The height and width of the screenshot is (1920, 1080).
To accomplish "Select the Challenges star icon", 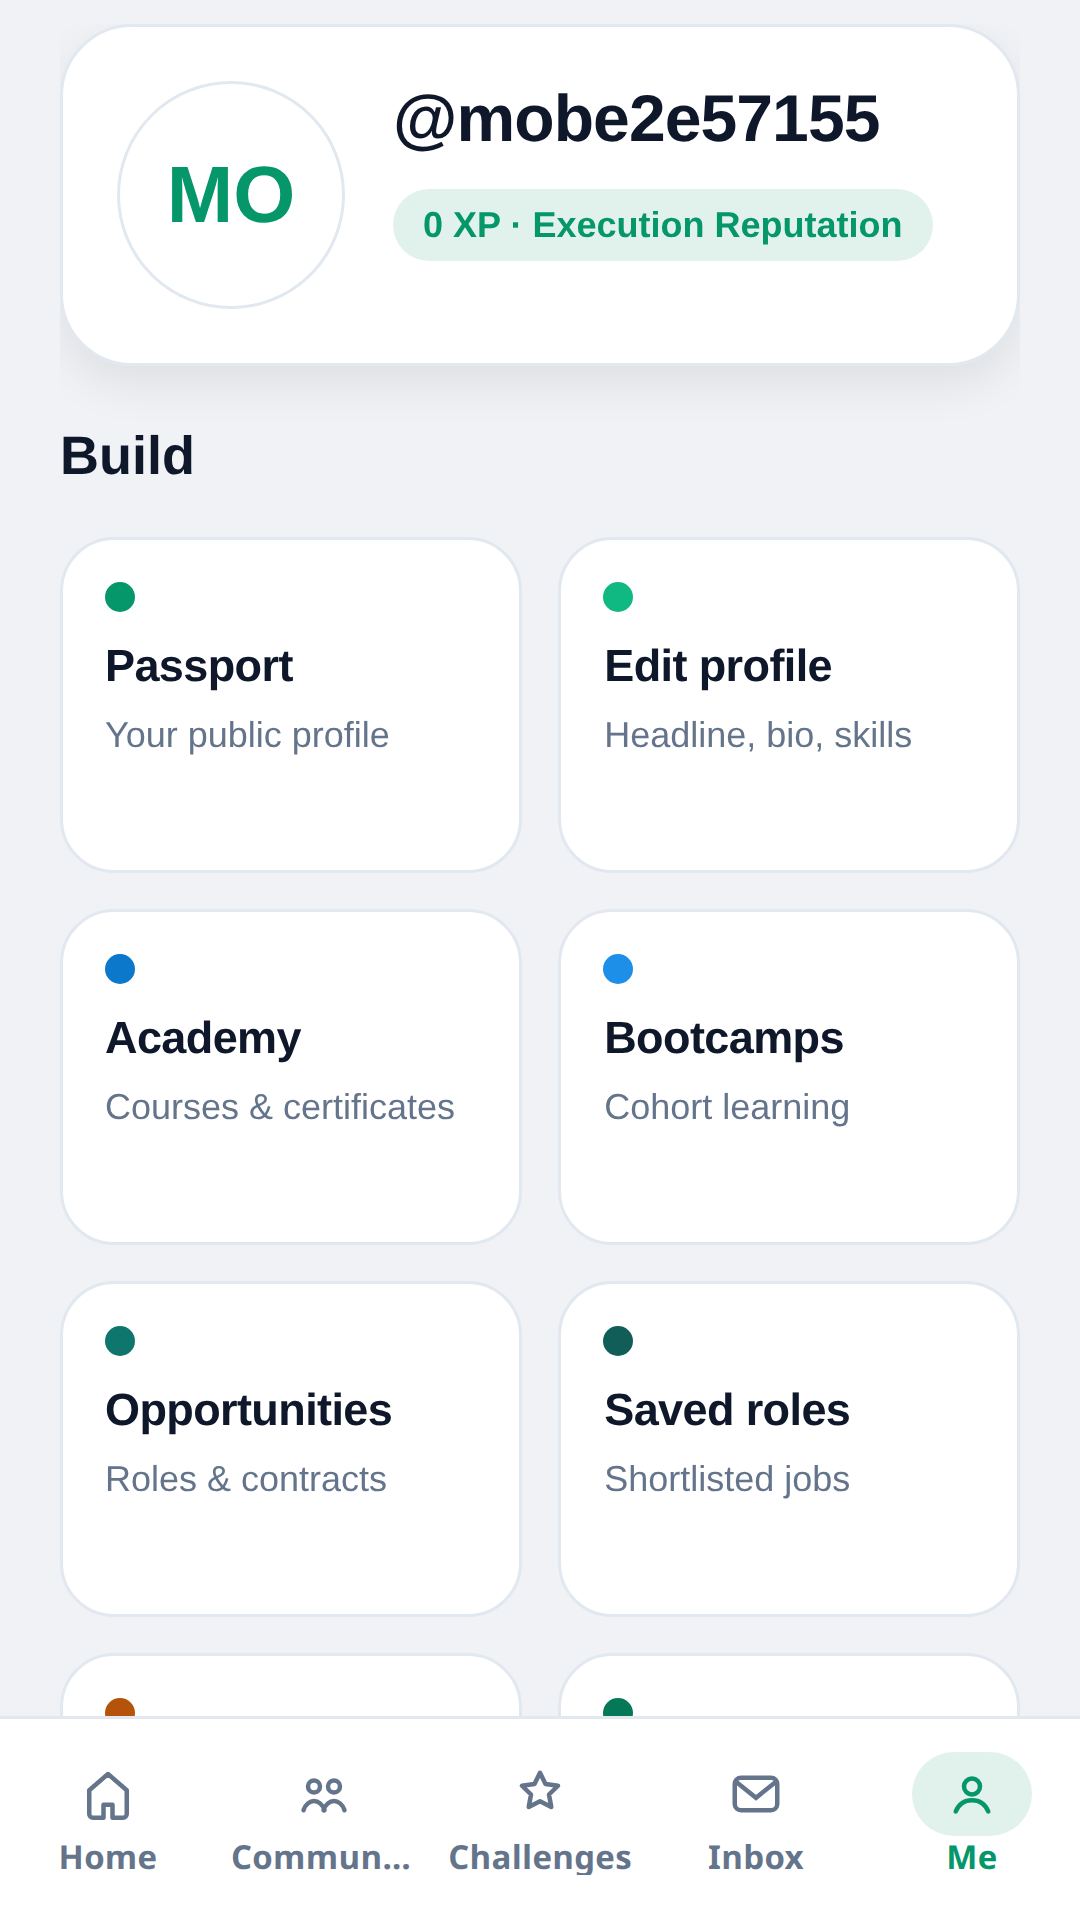I will (540, 1791).
